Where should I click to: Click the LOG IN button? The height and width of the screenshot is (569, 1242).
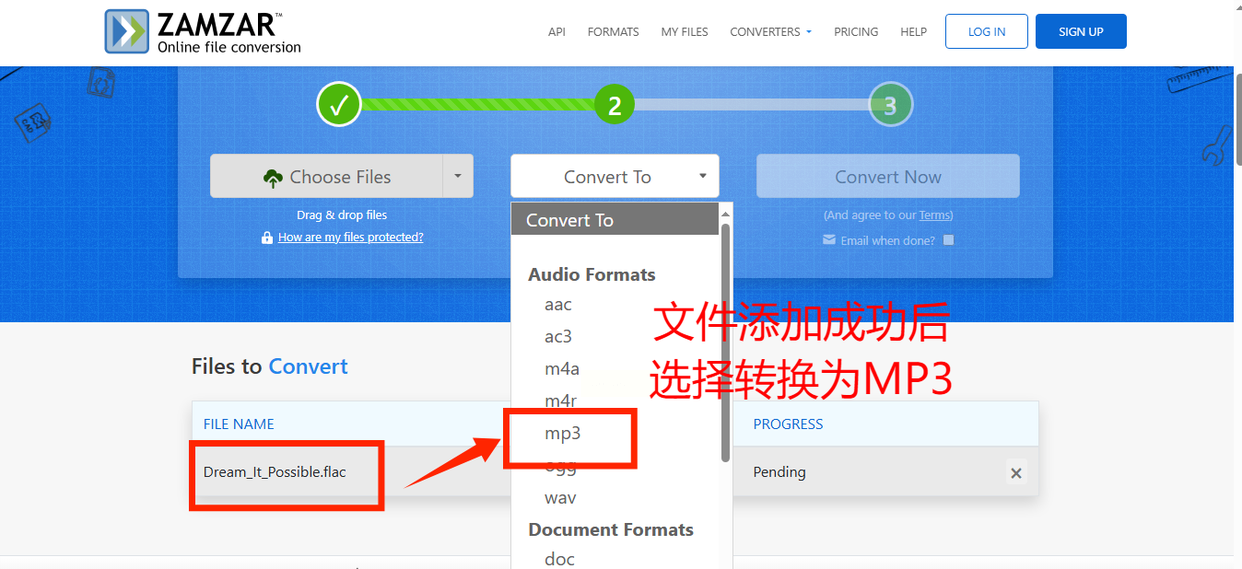[986, 31]
